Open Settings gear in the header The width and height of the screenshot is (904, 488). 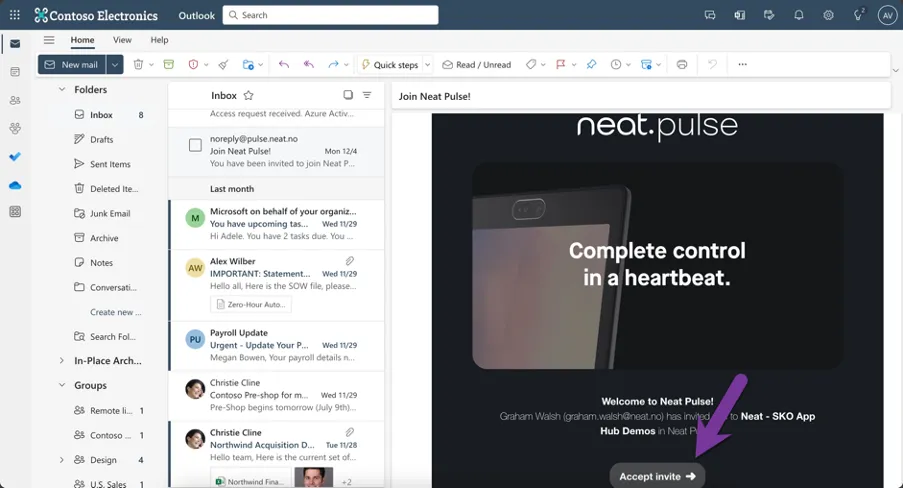[828, 15]
